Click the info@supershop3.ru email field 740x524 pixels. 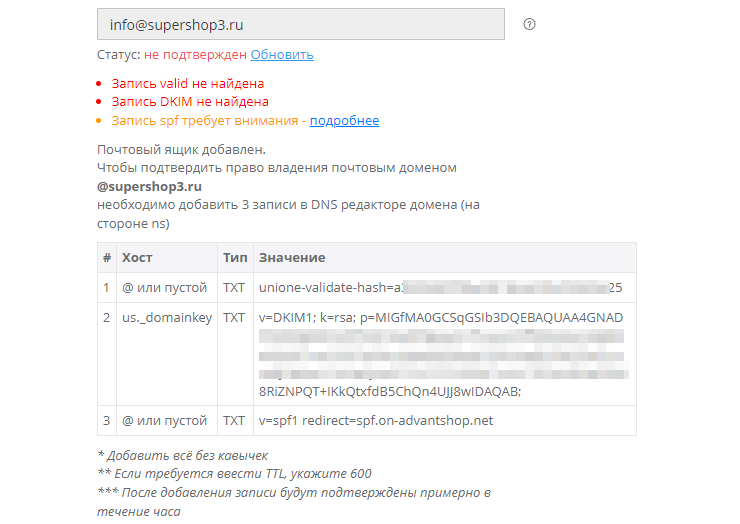tap(300, 25)
